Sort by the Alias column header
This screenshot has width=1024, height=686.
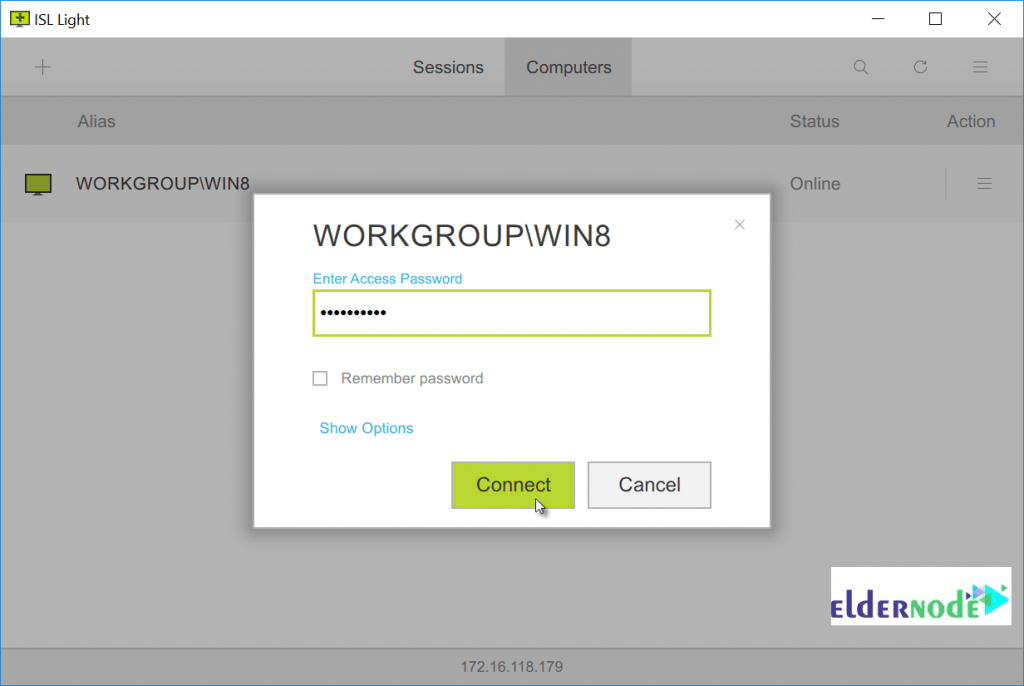[96, 121]
